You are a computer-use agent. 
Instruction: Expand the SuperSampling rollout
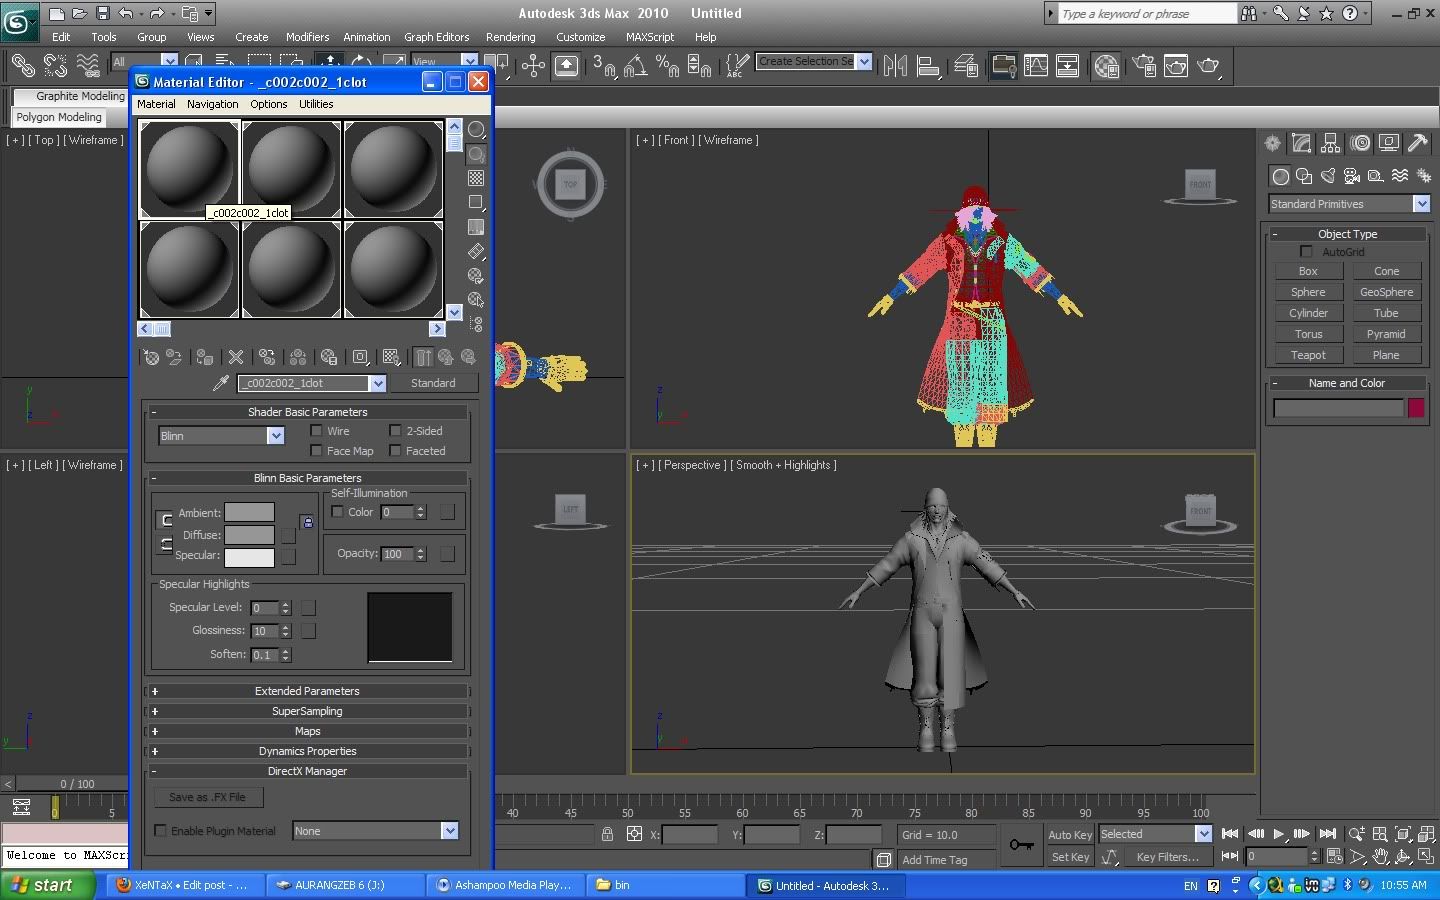308,711
